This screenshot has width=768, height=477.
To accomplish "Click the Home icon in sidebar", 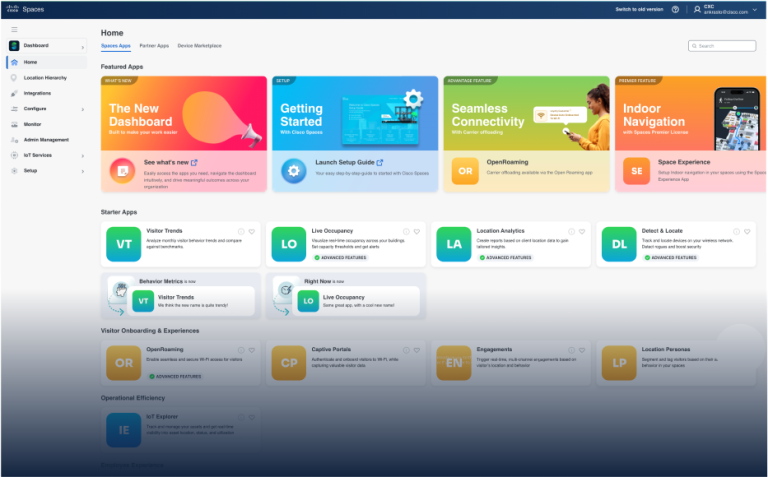I will click(14, 62).
